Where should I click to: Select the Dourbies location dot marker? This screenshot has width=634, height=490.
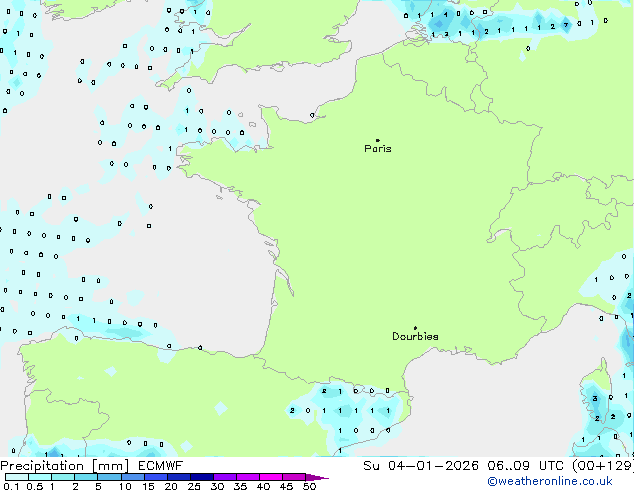pos(415,328)
